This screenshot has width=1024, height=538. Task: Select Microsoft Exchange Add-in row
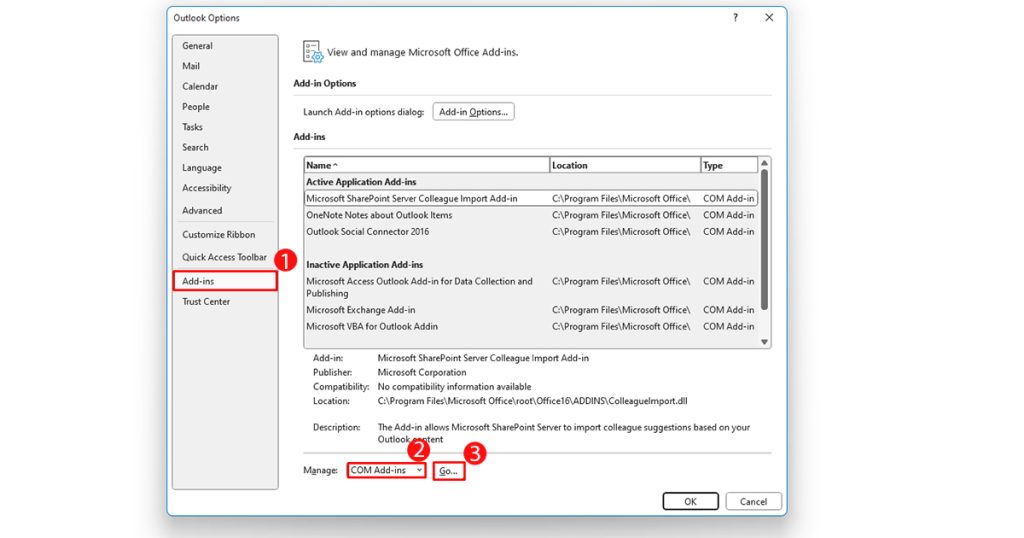(x=530, y=310)
